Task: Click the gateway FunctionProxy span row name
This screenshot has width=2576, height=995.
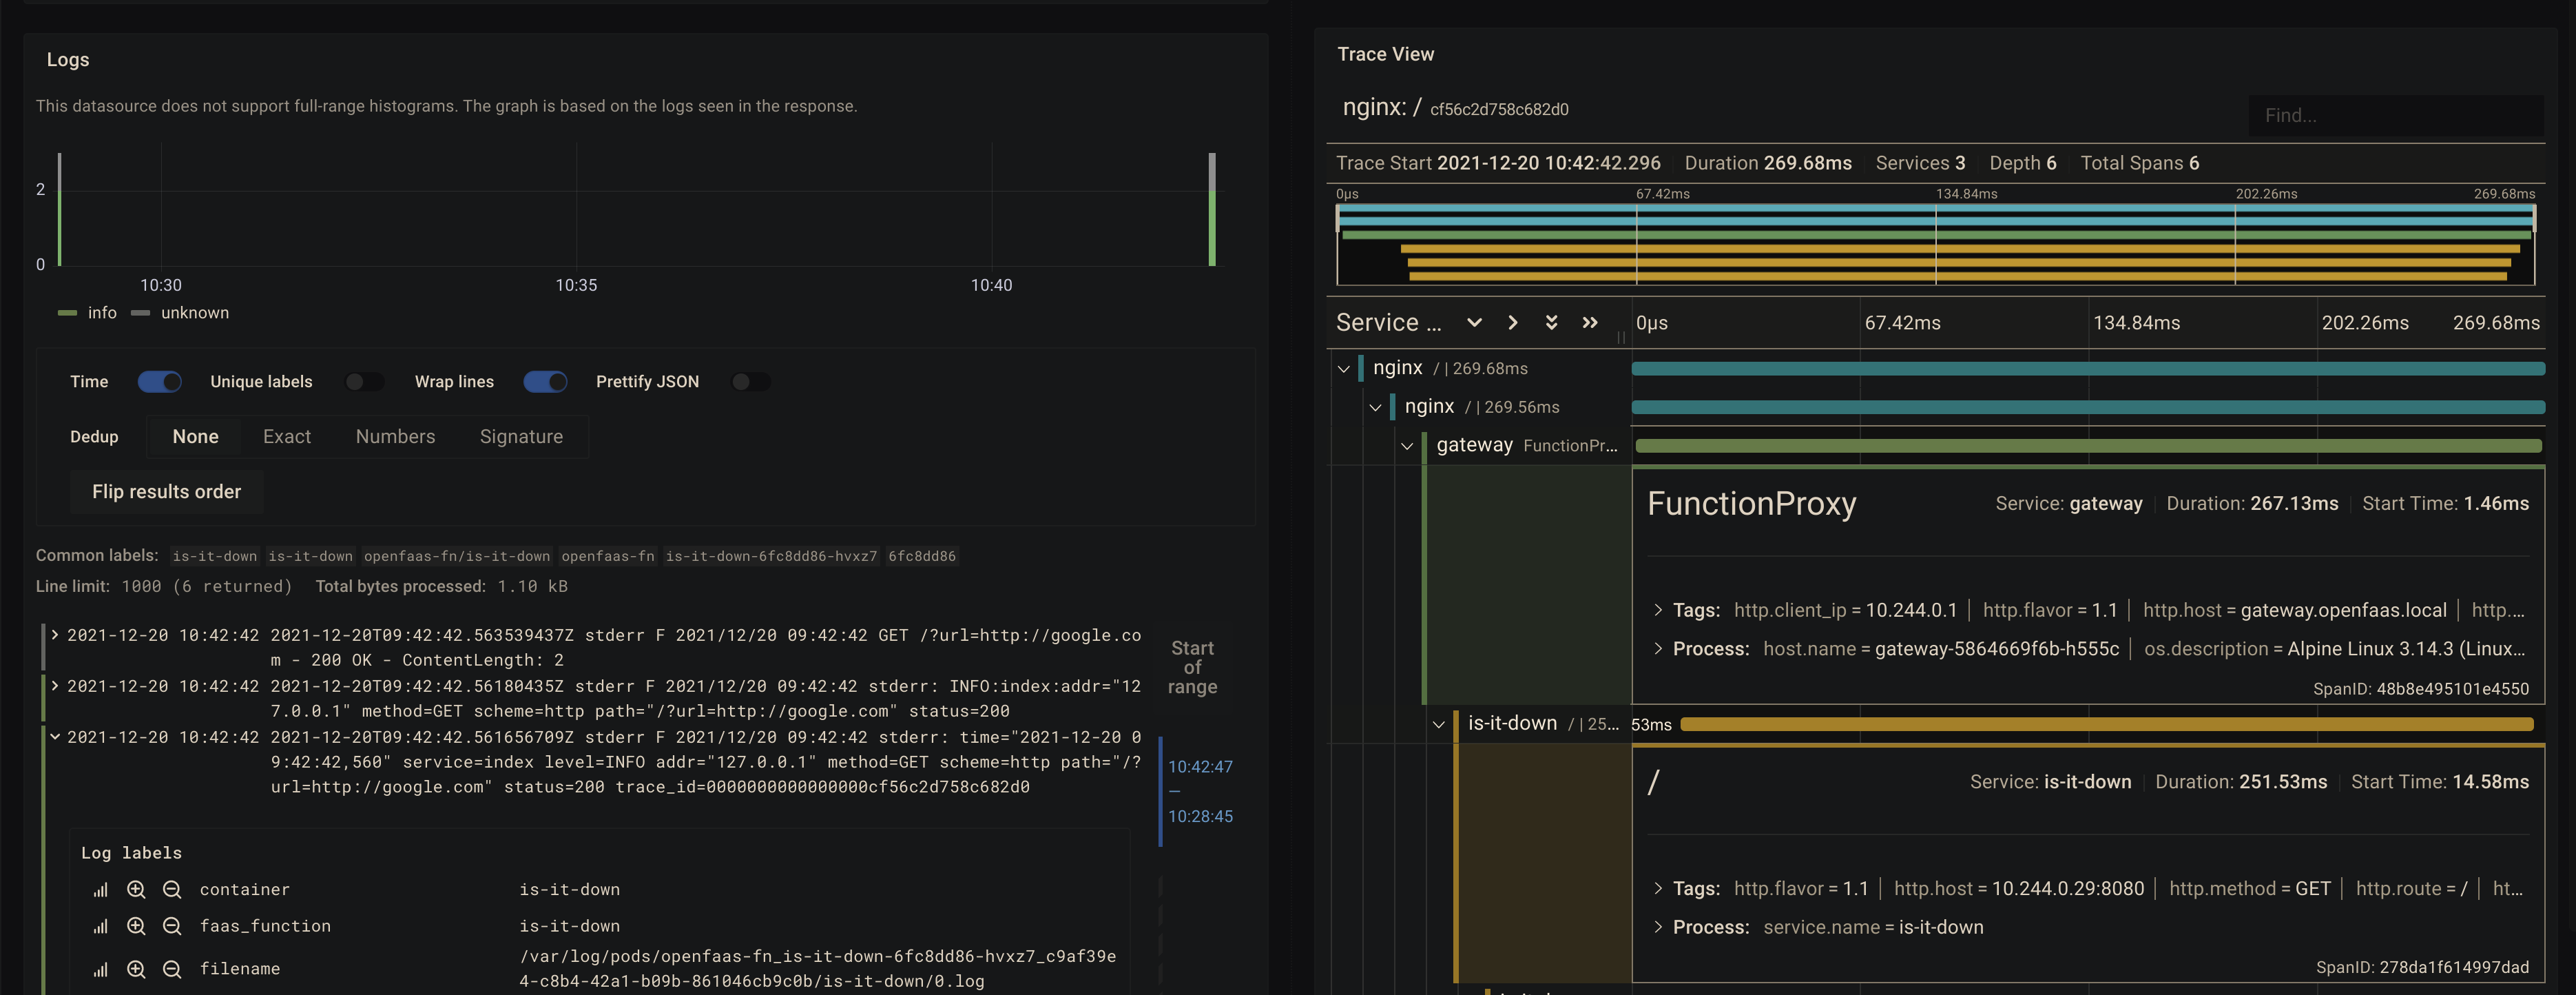Action: click(x=1526, y=446)
